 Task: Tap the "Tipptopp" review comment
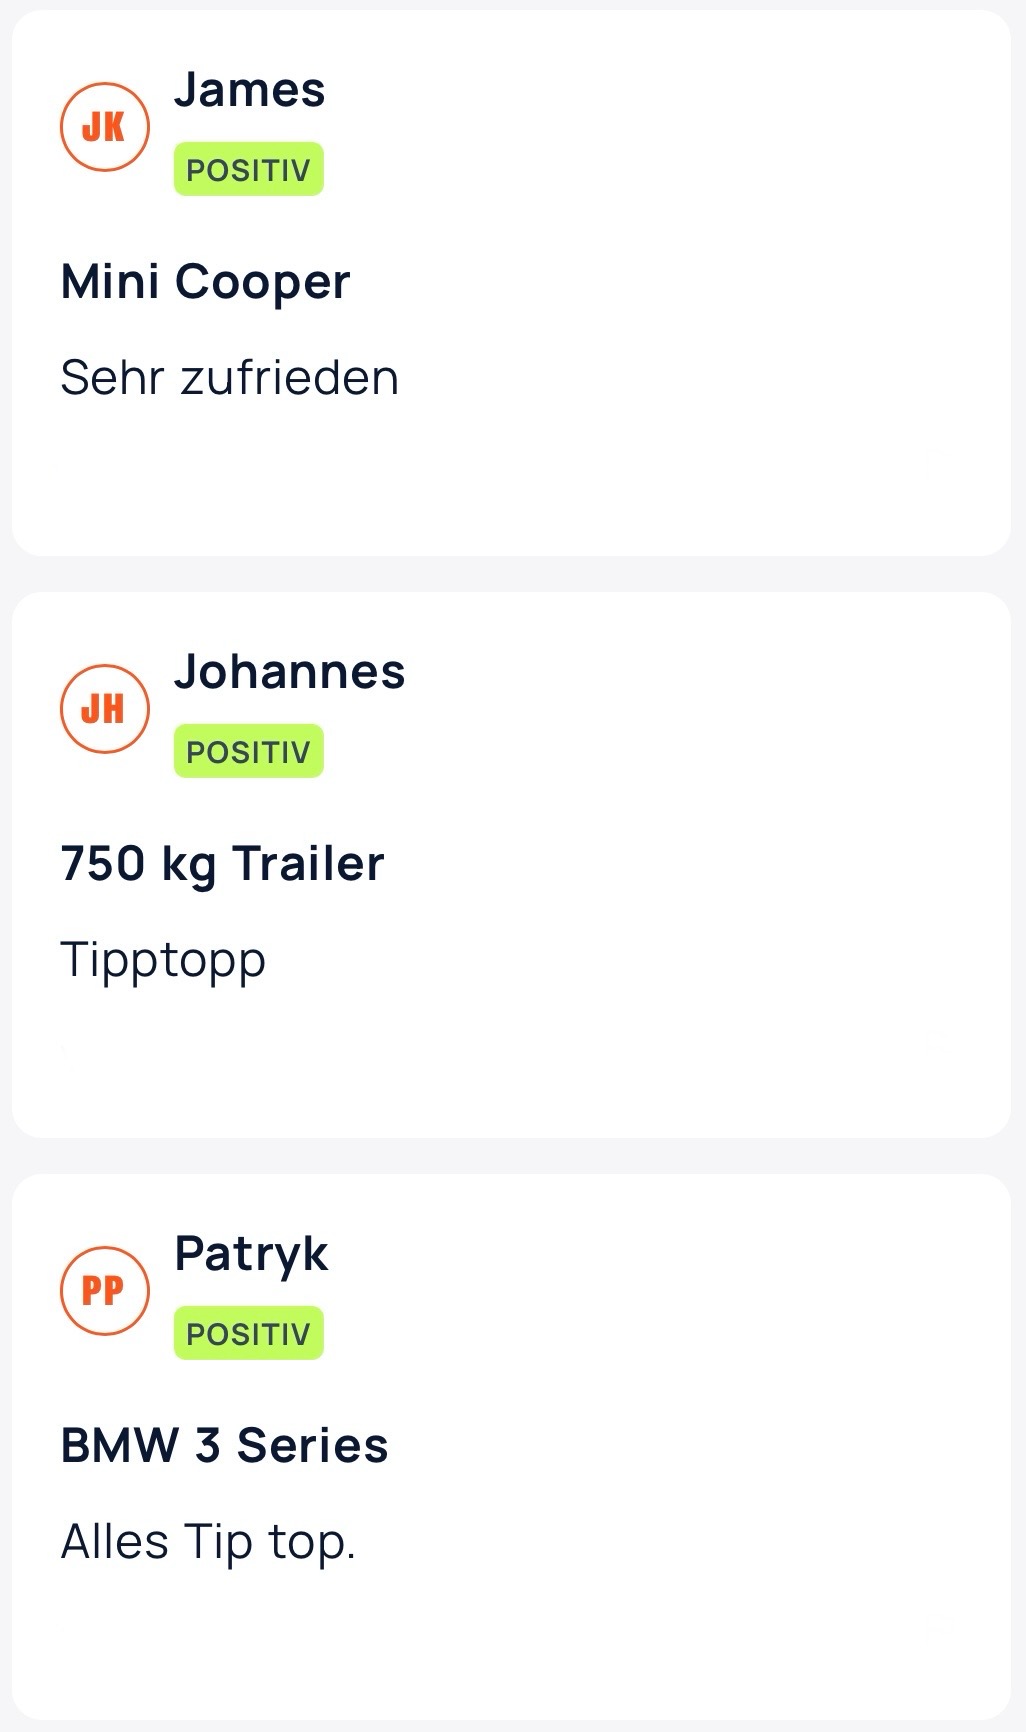(x=163, y=960)
